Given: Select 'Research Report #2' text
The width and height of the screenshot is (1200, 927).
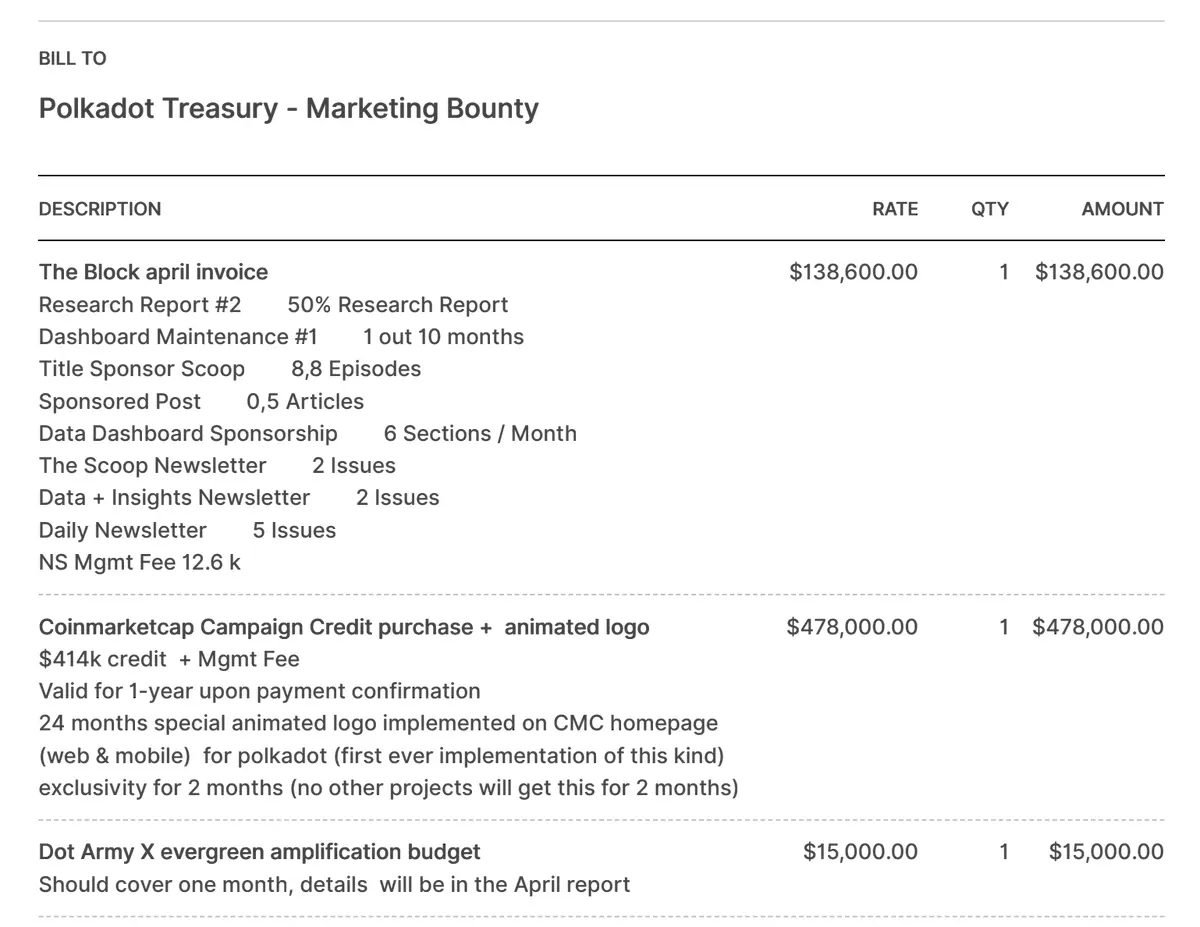Looking at the screenshot, I should coord(140,305).
